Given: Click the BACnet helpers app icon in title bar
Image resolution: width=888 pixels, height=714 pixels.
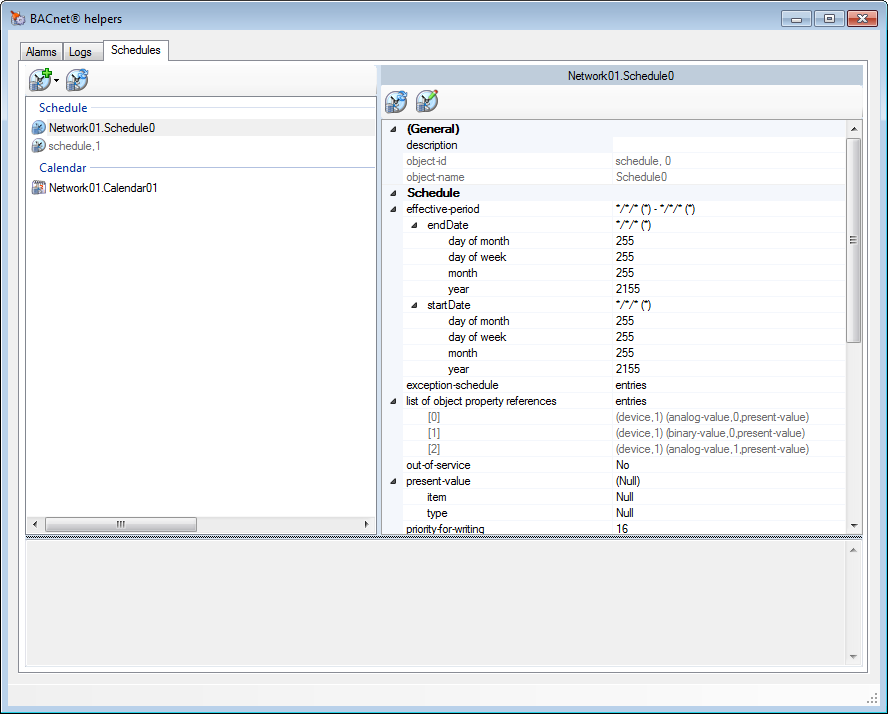Looking at the screenshot, I should (17, 18).
